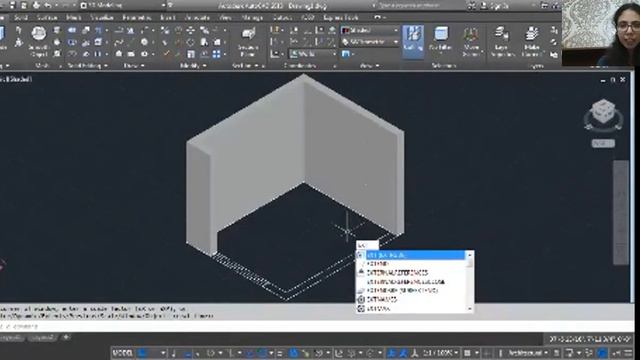Open the Surface ribbon tab

coord(47,18)
